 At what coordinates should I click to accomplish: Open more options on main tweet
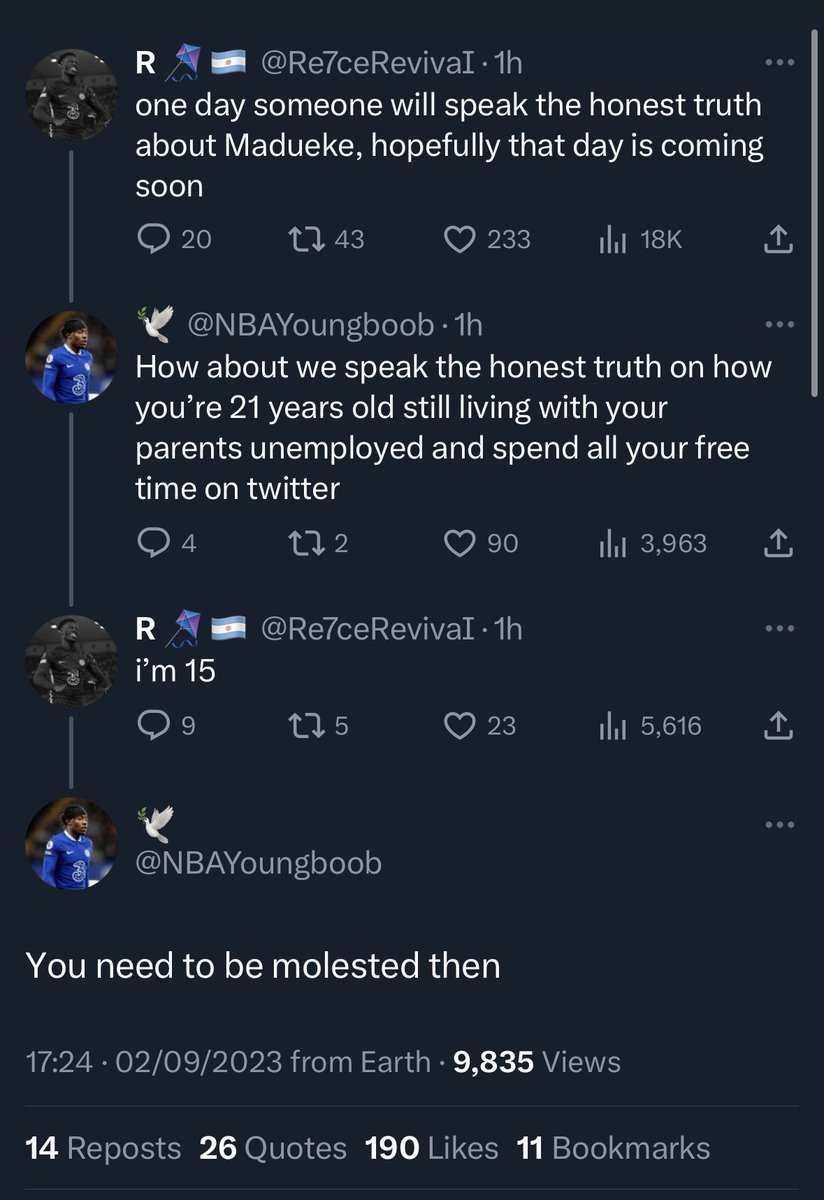(x=778, y=825)
